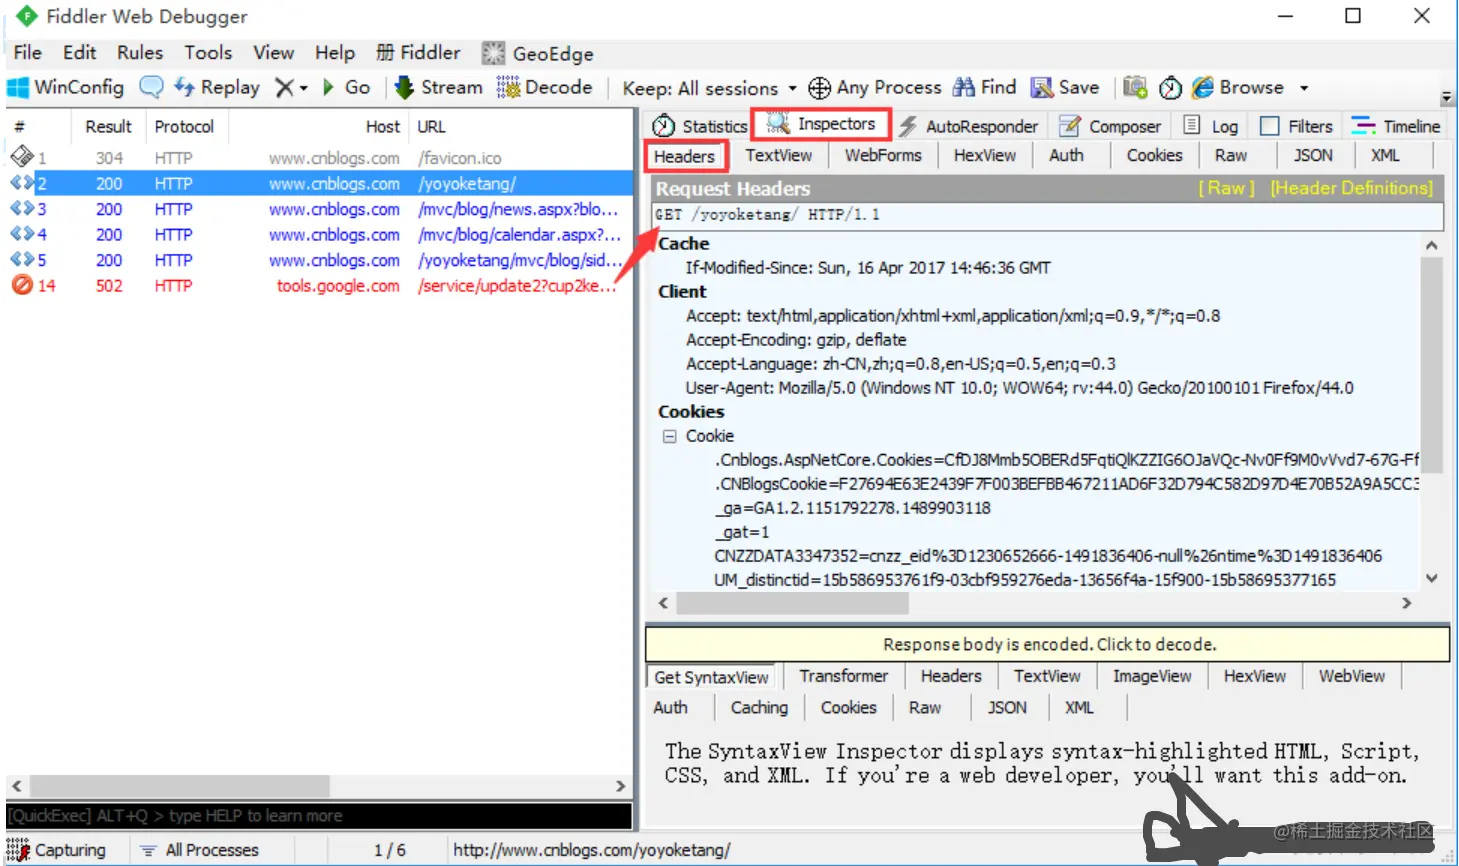Select session 14 tools.google.com row
This screenshot has width=1459, height=866.
318,285
